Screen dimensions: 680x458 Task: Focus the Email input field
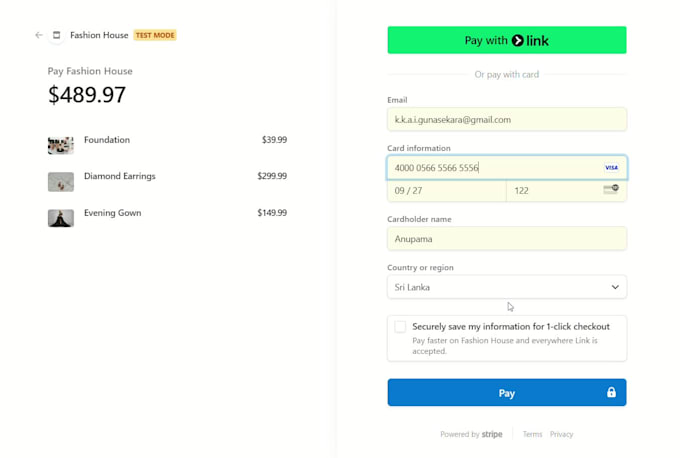coord(506,120)
